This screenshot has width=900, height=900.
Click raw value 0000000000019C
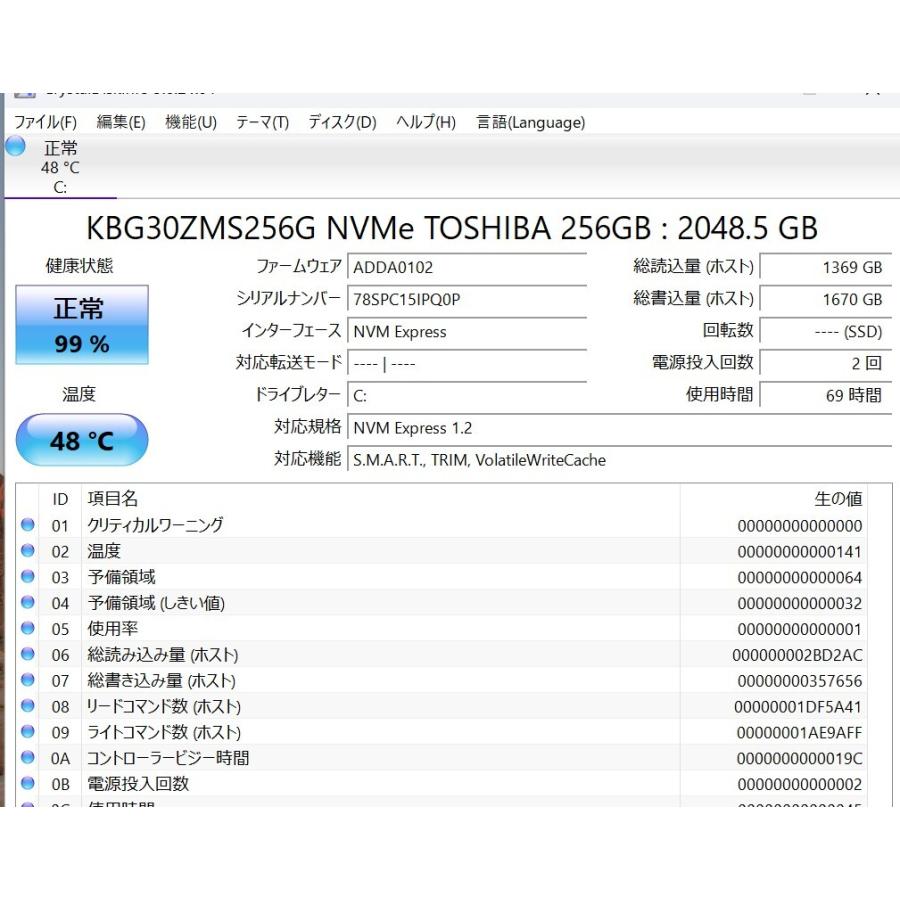(x=799, y=758)
